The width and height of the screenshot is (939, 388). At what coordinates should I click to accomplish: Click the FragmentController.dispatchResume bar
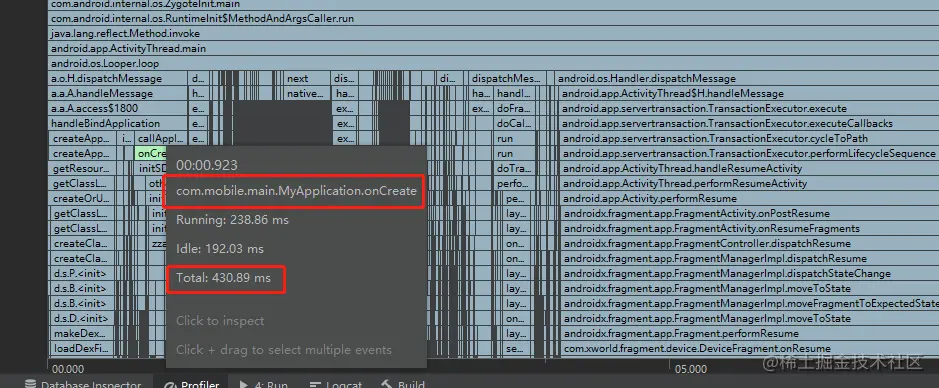[750, 244]
